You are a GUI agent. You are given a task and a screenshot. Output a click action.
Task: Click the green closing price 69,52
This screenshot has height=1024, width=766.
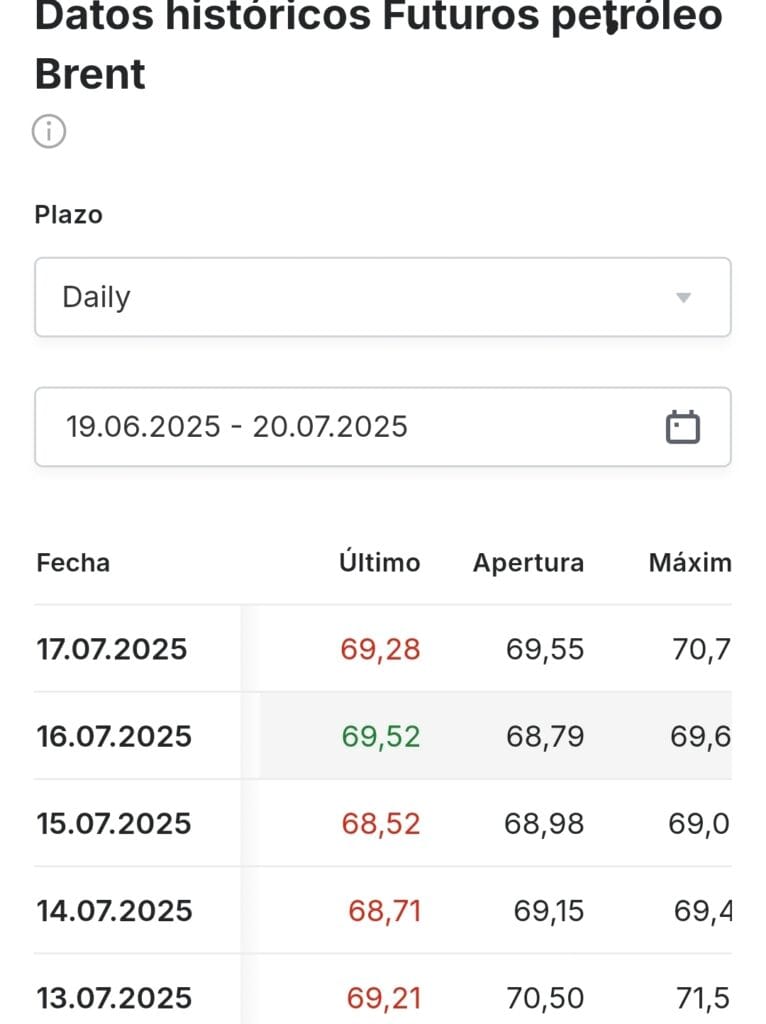pyautogui.click(x=380, y=737)
